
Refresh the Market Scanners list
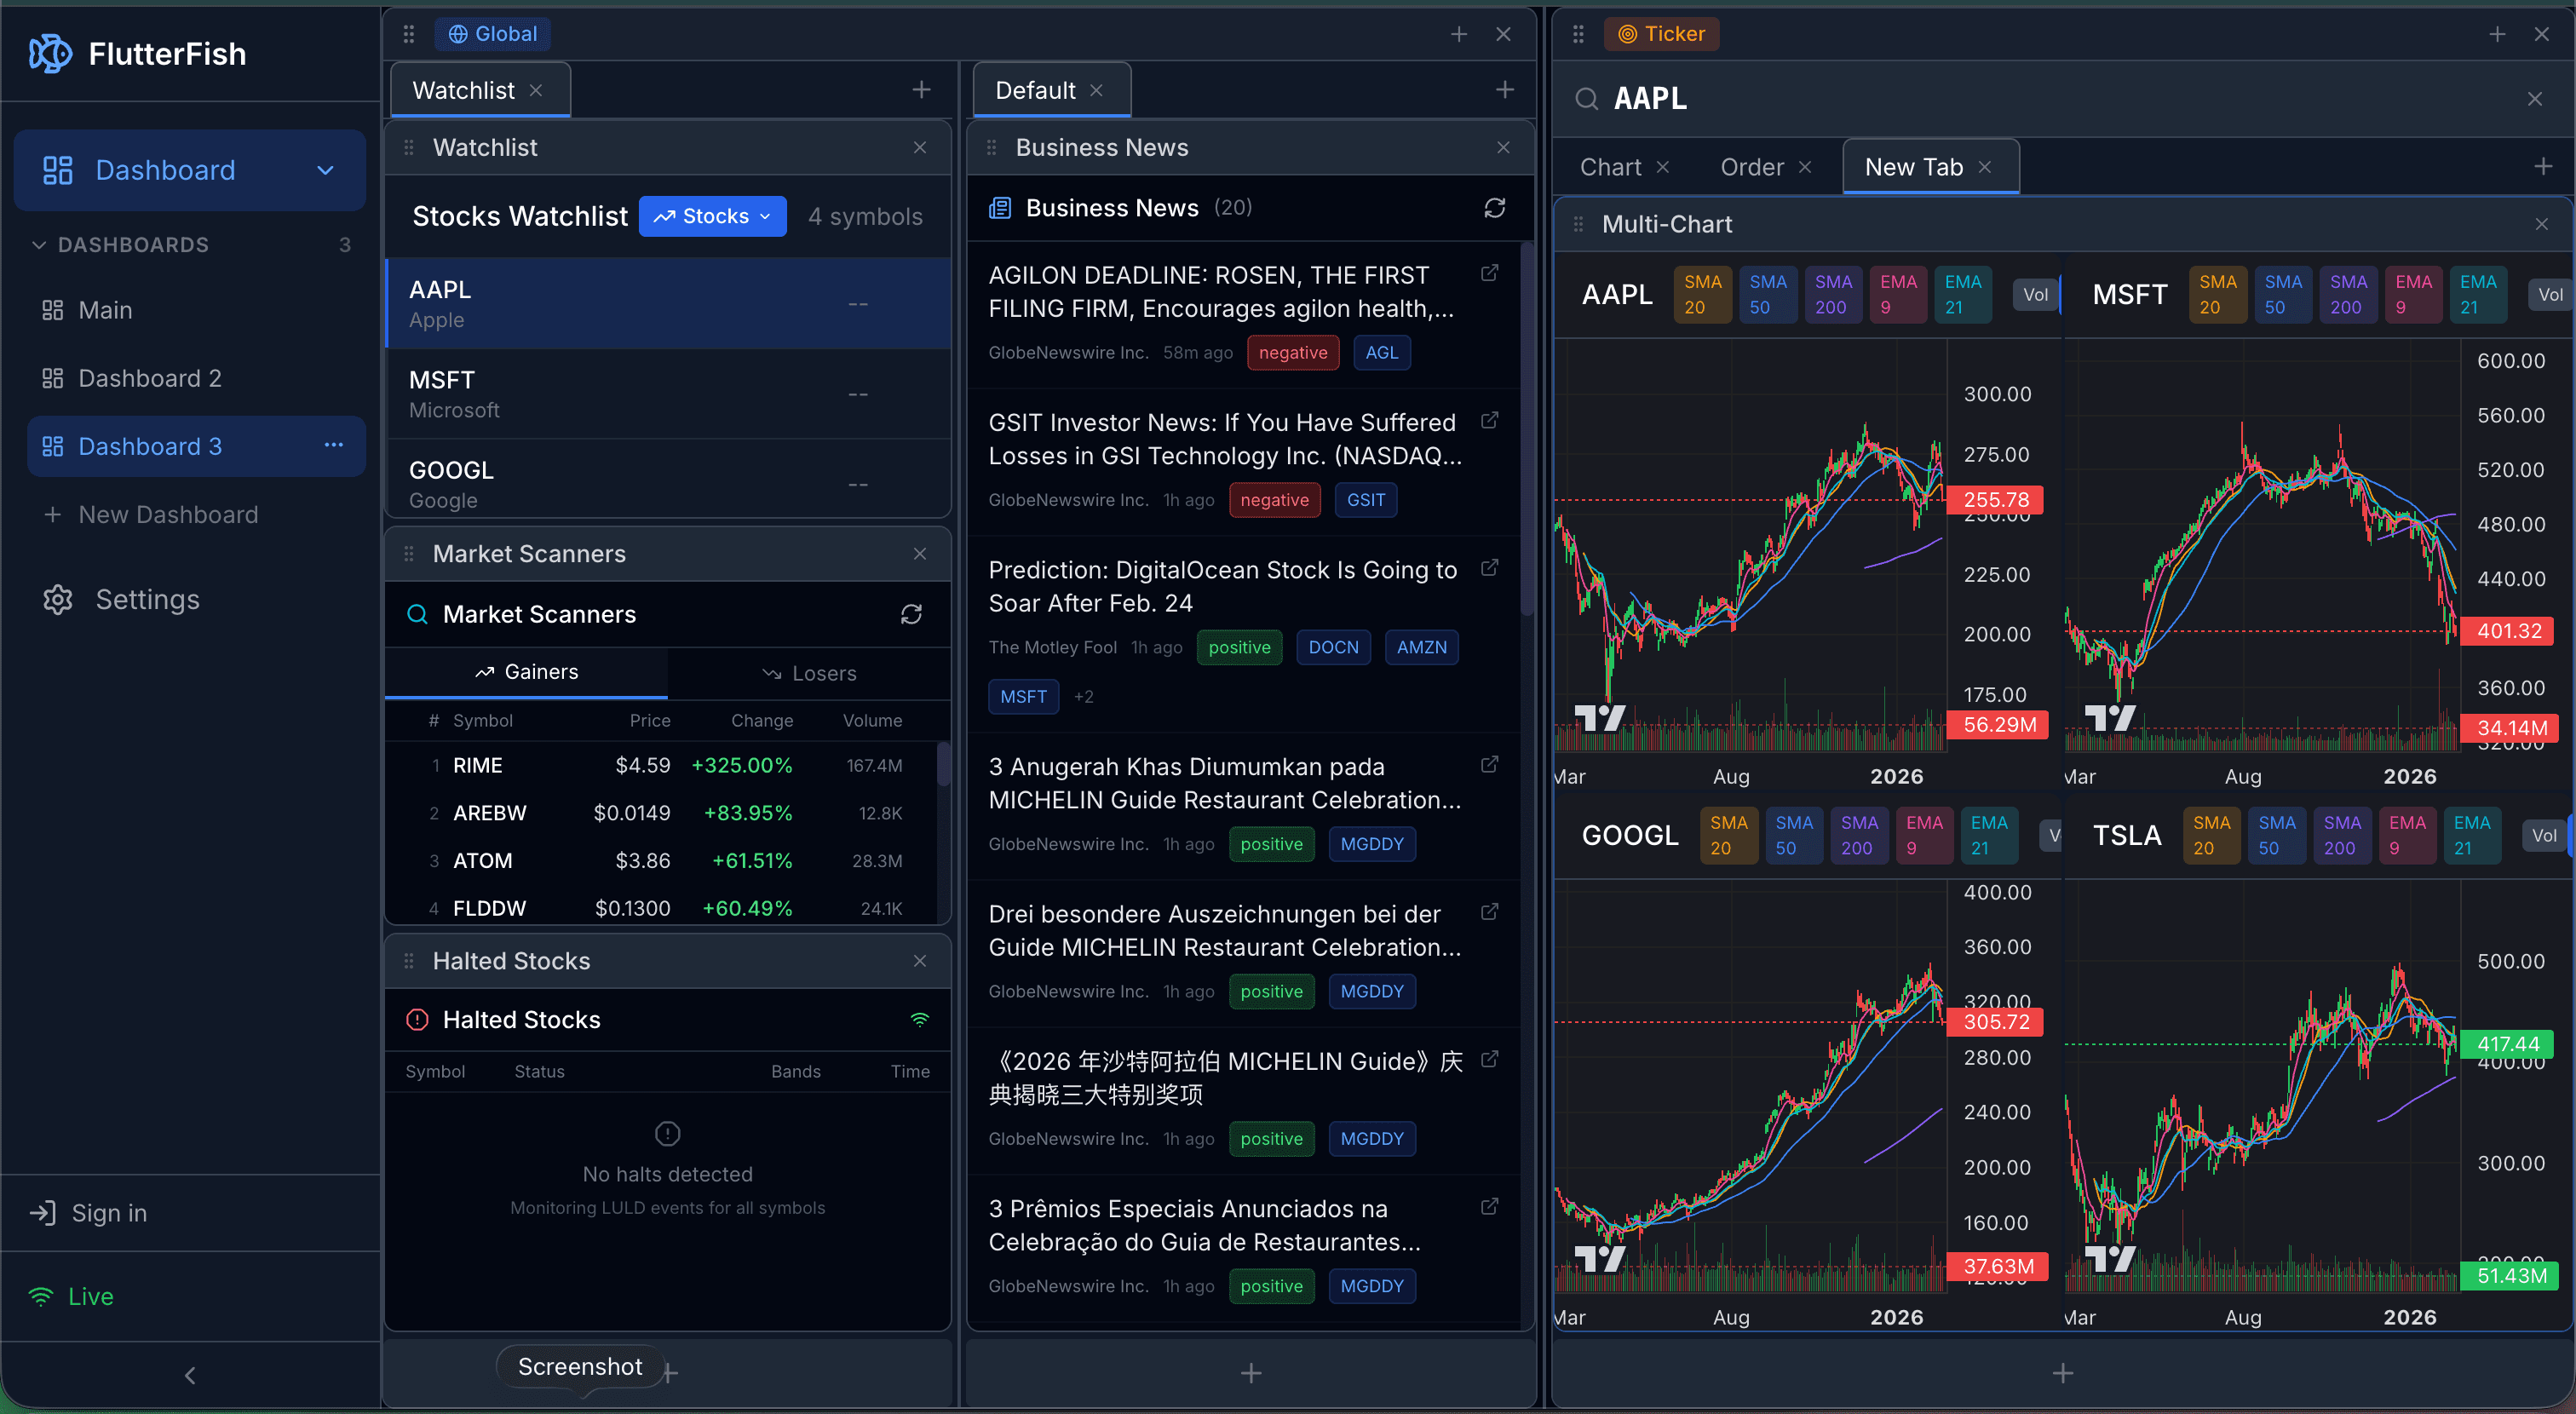click(910, 614)
